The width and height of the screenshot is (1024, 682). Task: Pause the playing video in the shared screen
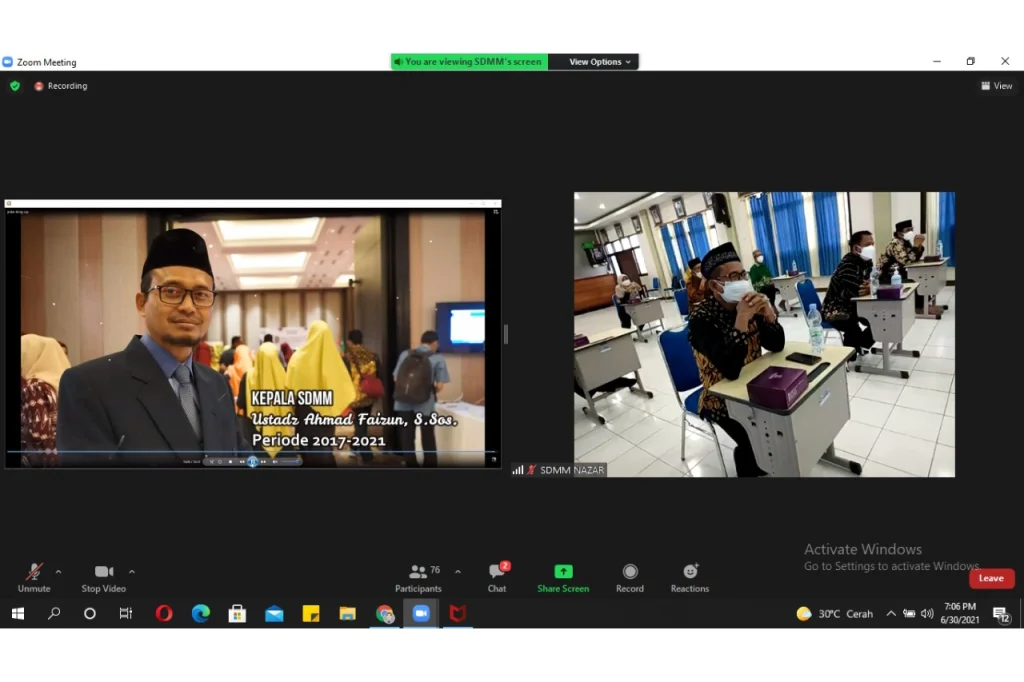[252, 461]
